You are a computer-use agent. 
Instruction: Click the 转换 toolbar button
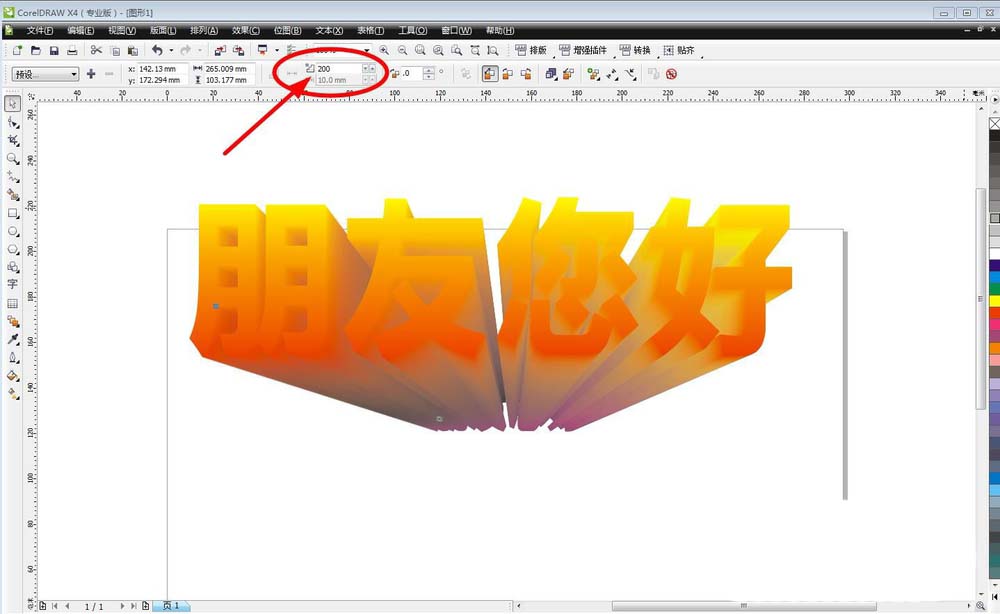click(x=635, y=50)
